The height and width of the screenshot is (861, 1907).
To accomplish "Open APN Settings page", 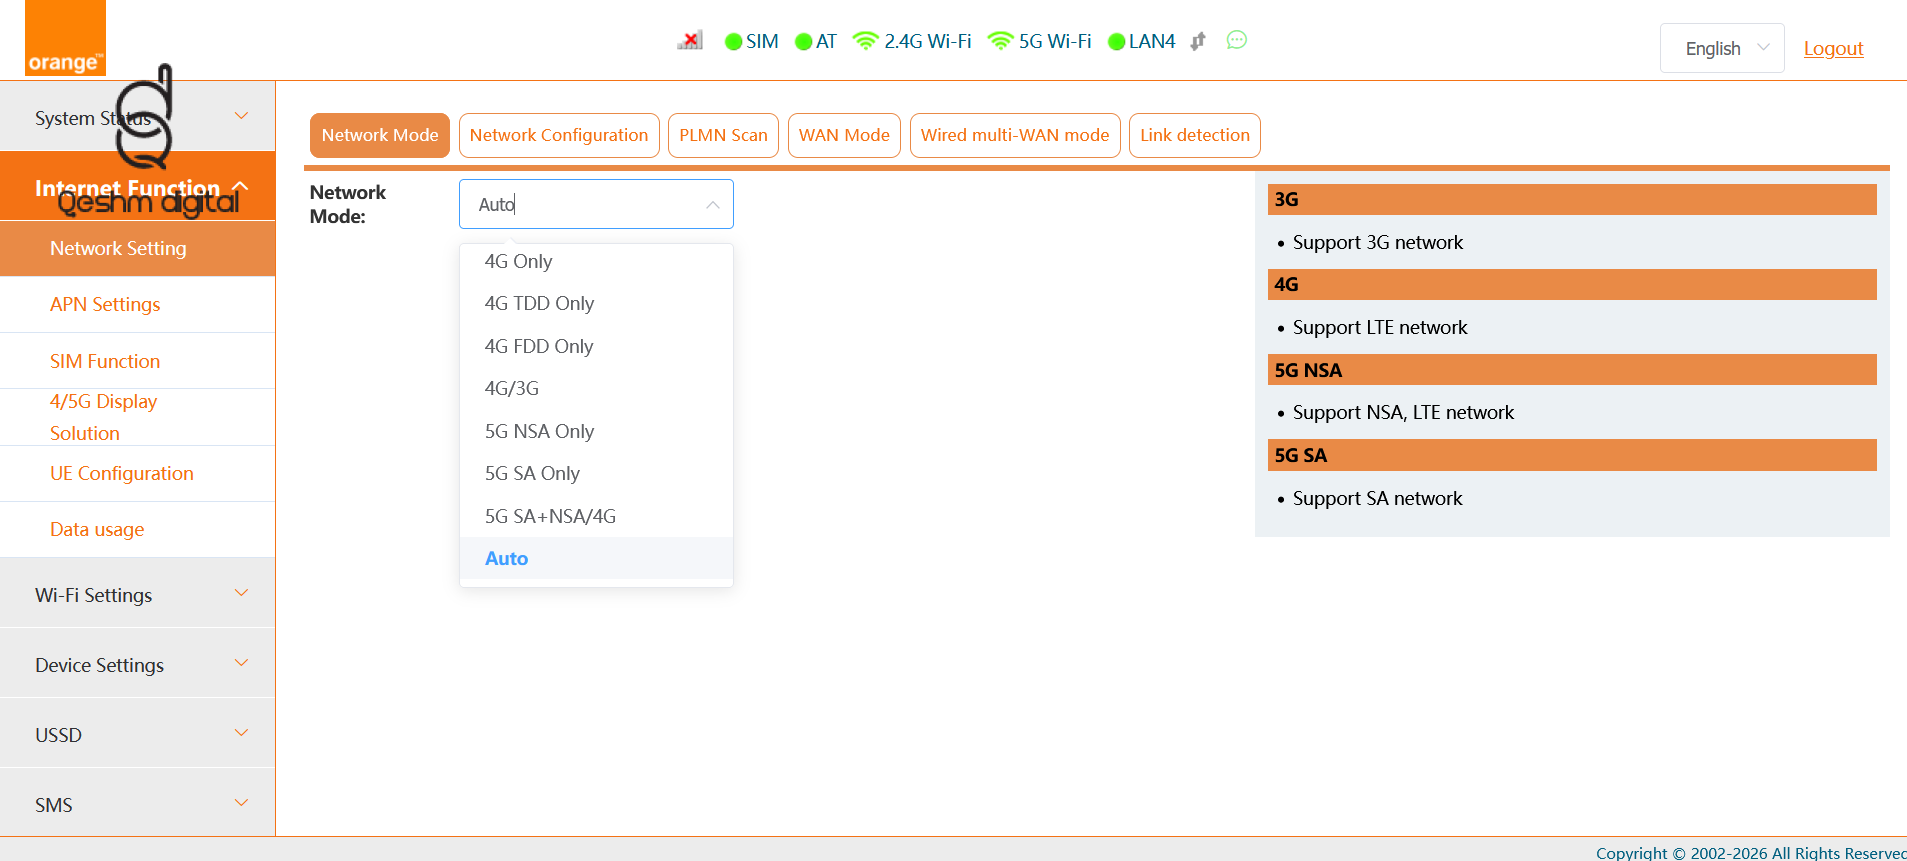I will coord(138,304).
